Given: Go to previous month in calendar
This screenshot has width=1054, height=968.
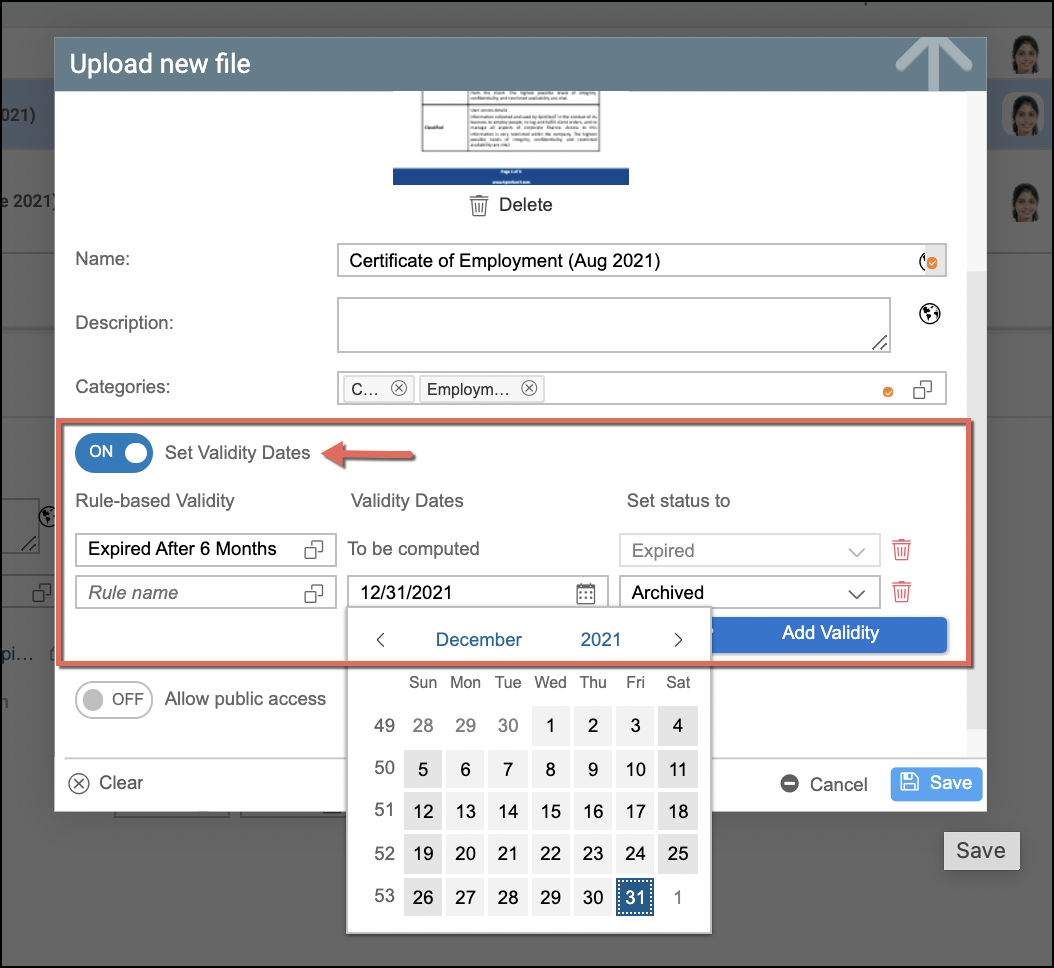Looking at the screenshot, I should (380, 640).
